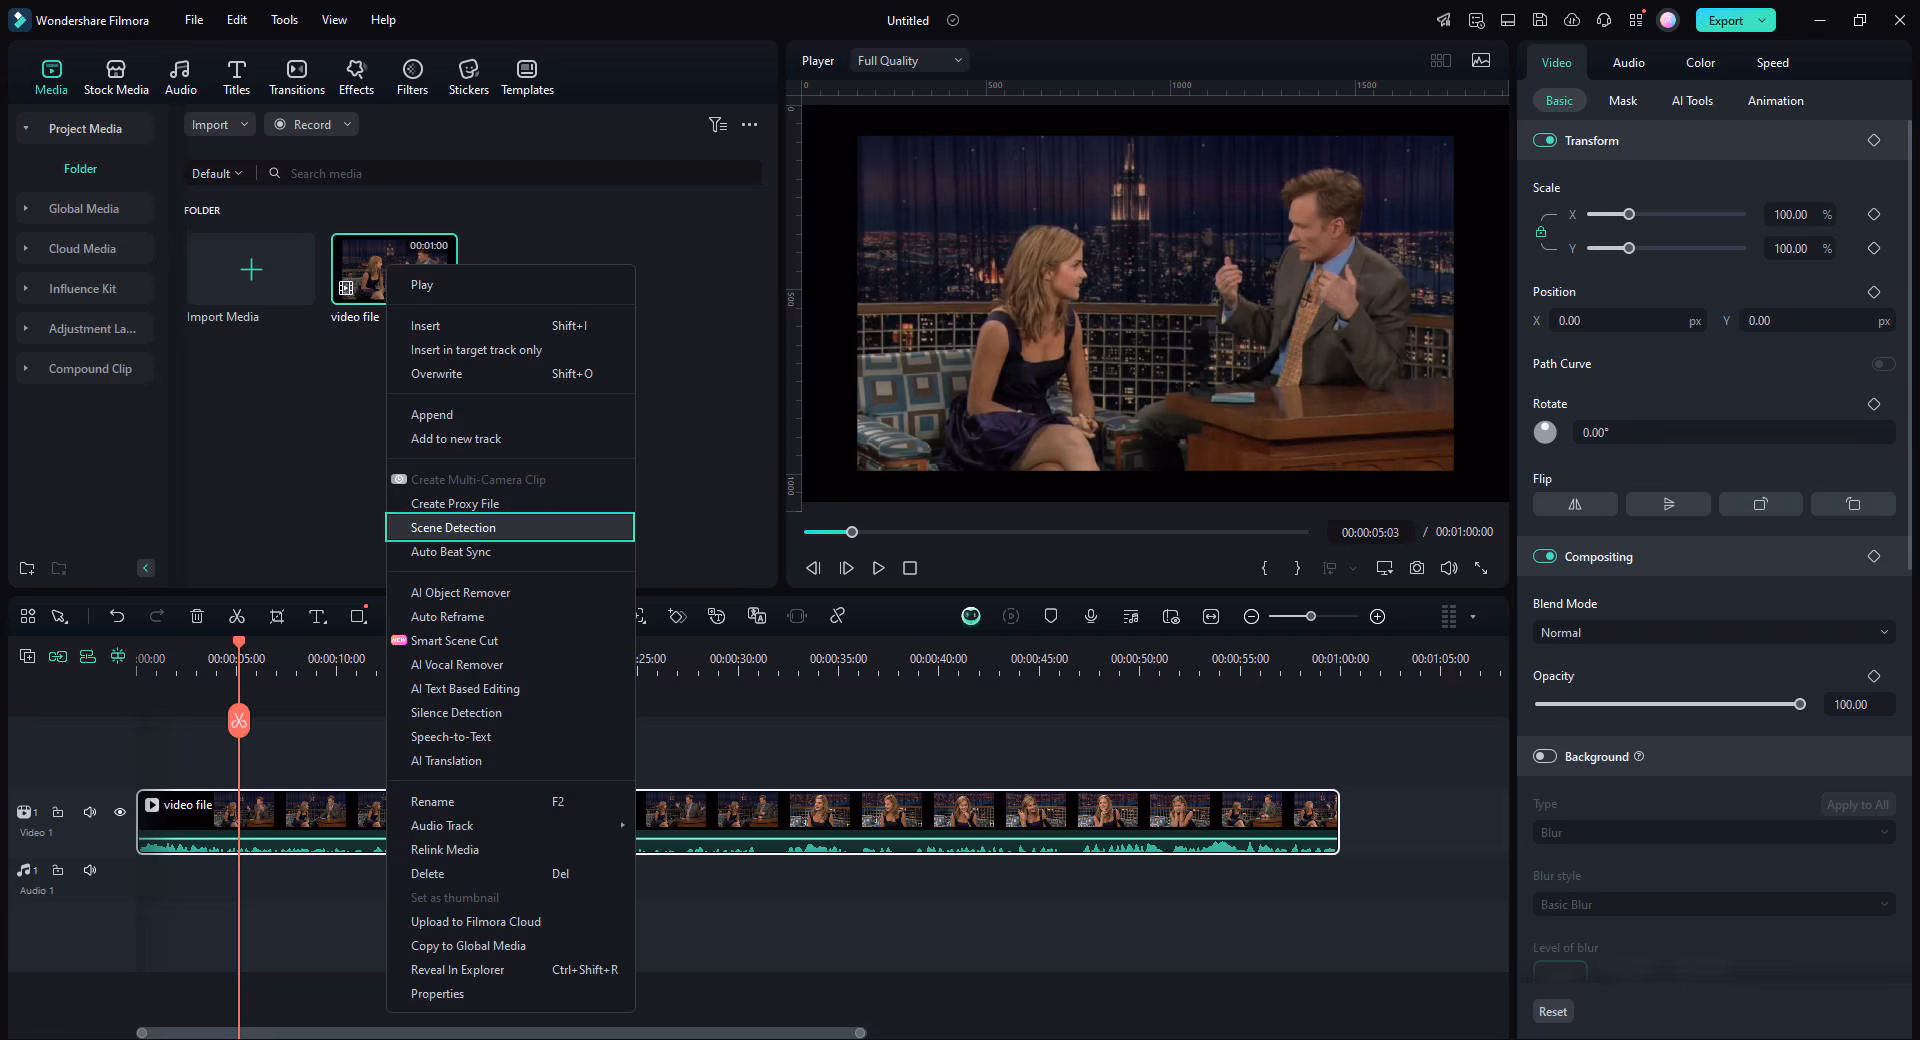1920x1040 pixels.
Task: Click the Opacity slider handle
Action: pos(1800,705)
